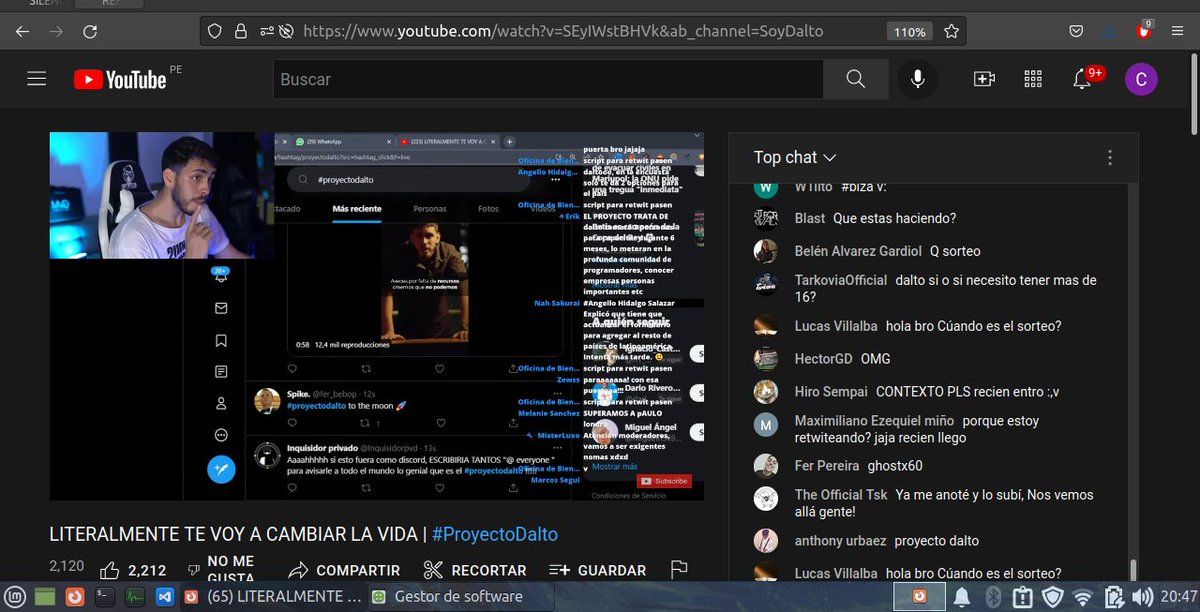This screenshot has height=612, width=1200.
Task: Select TarkoviaOfficial's chat message
Action: pos(945,288)
